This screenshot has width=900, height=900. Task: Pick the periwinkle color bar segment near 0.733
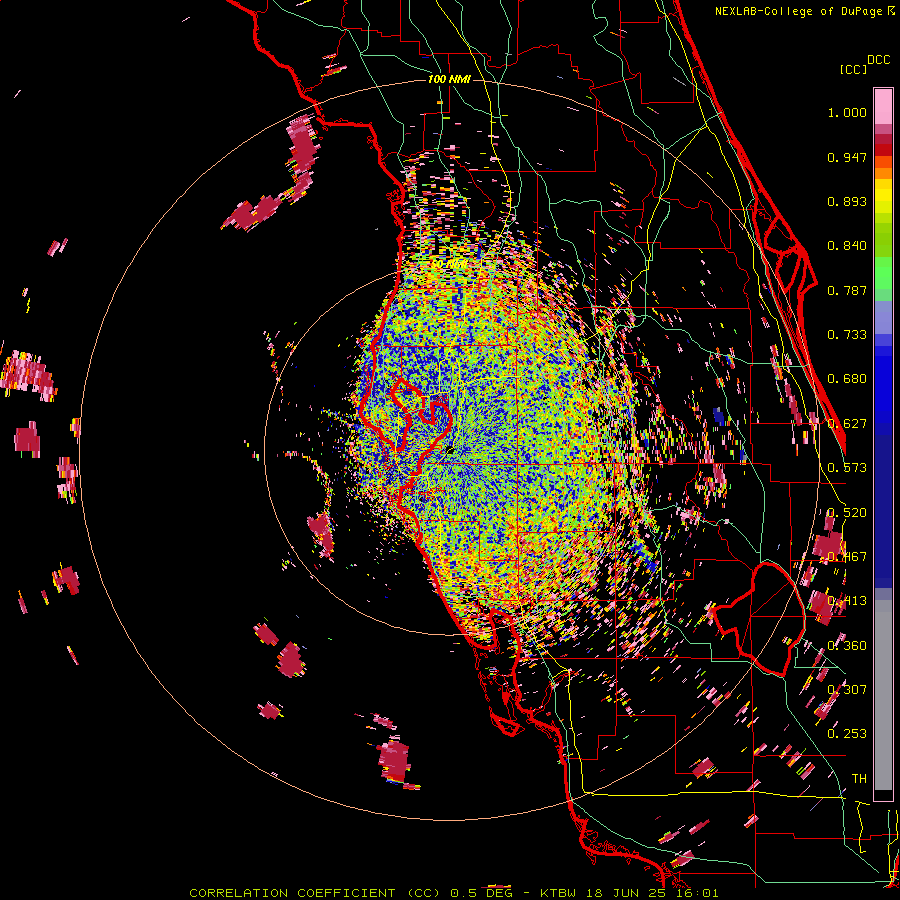[883, 317]
